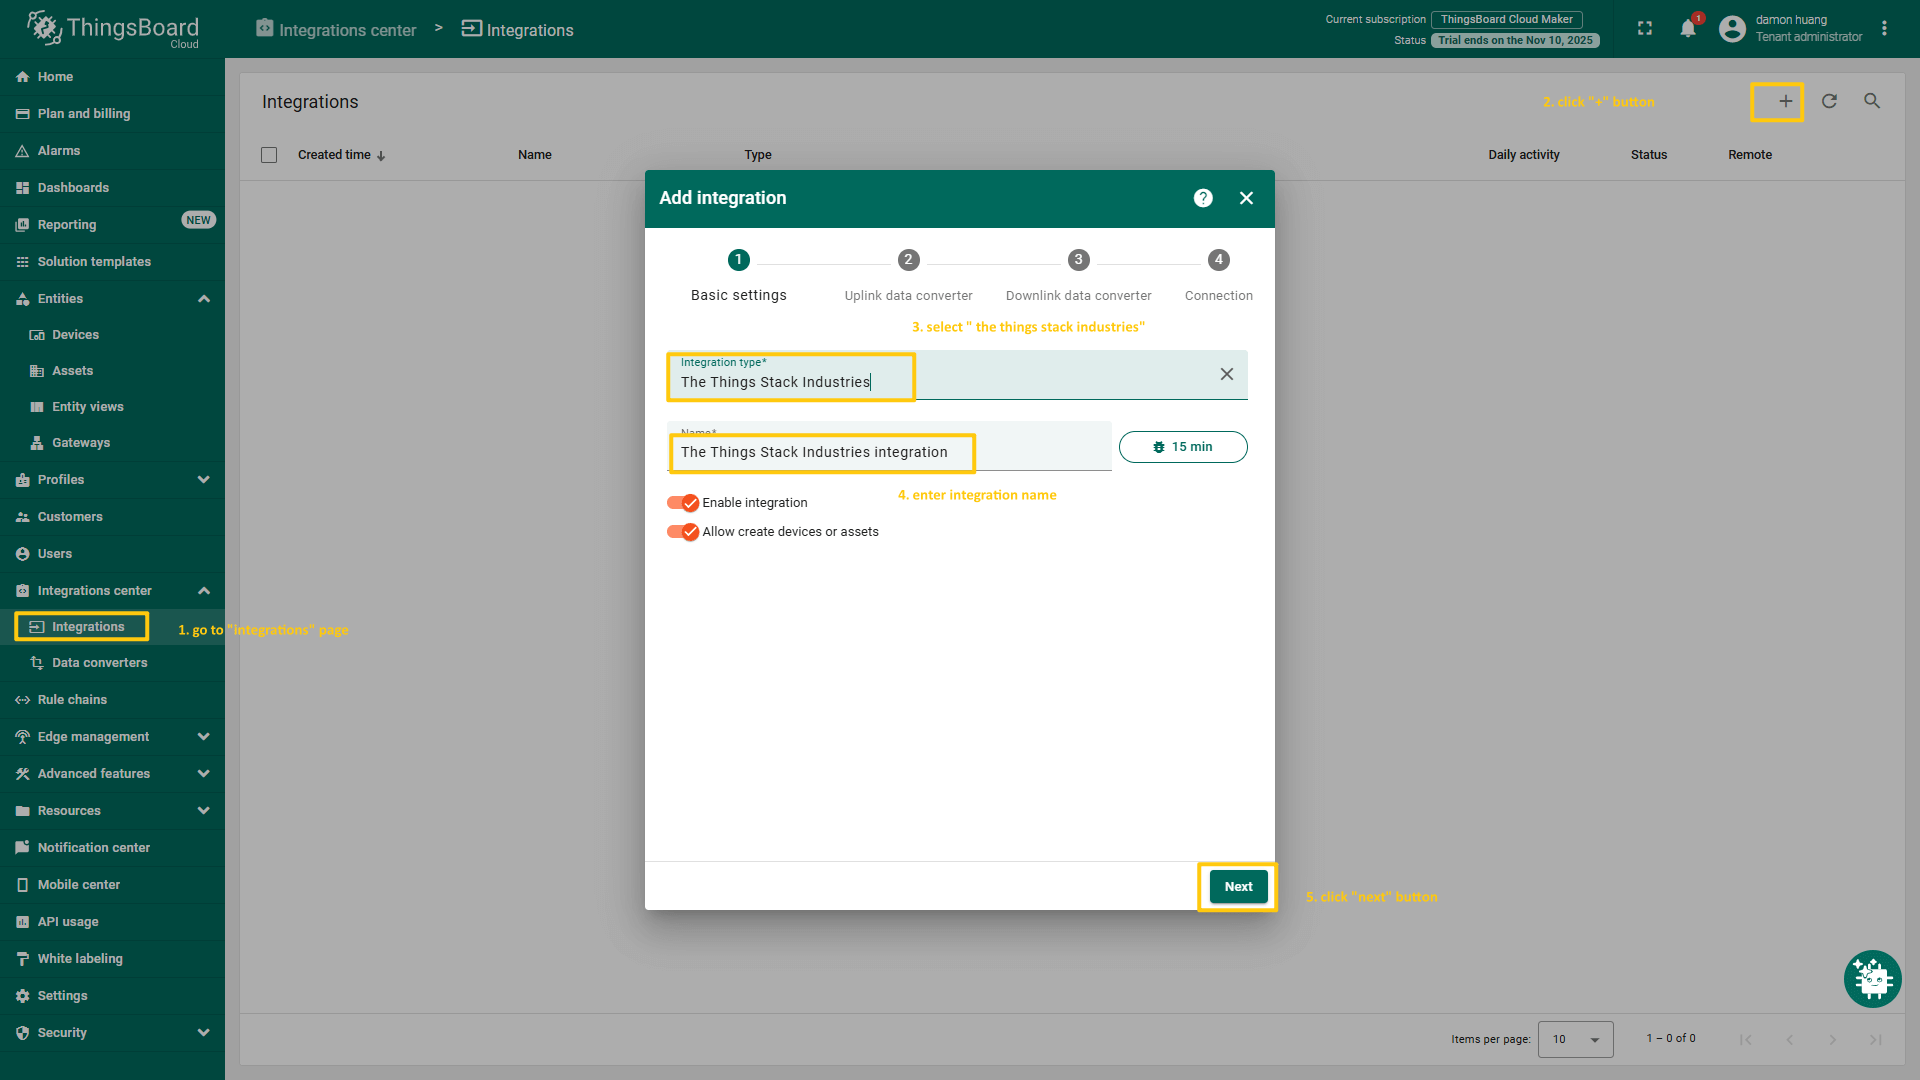Click the refresh icon in Integrations toolbar

1829,101
